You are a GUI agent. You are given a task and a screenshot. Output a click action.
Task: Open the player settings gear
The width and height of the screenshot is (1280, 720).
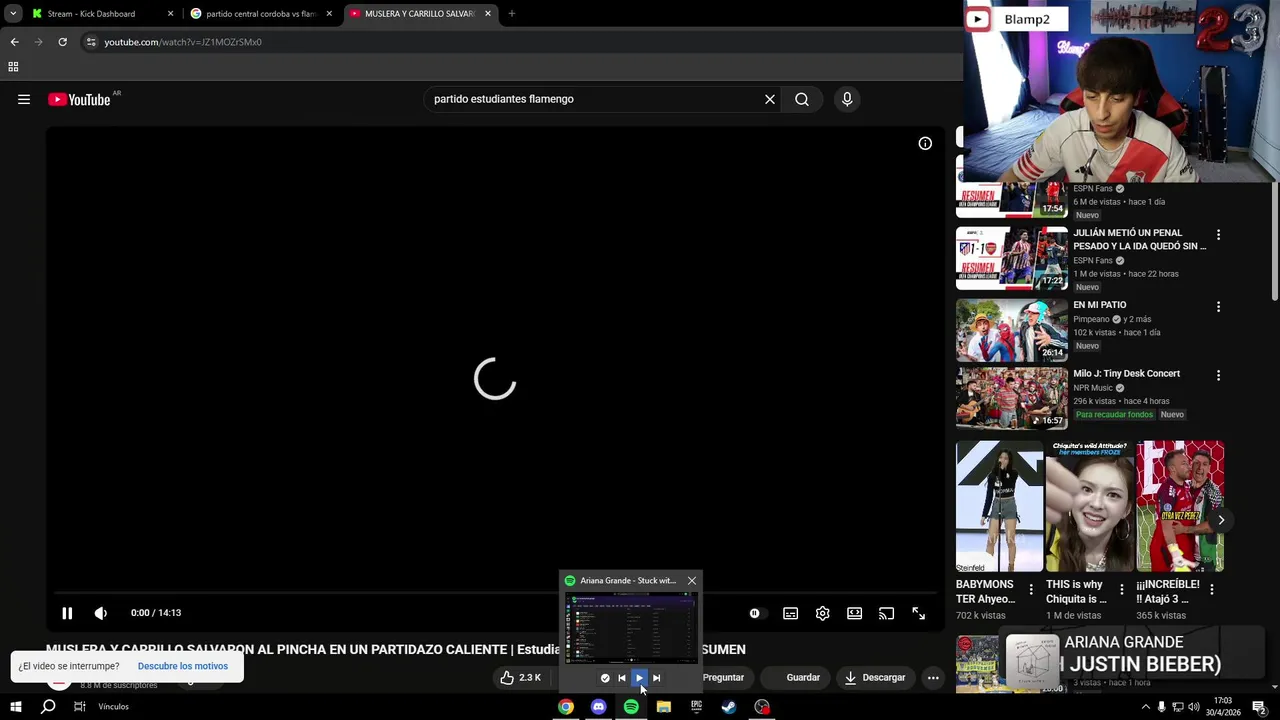[822, 613]
